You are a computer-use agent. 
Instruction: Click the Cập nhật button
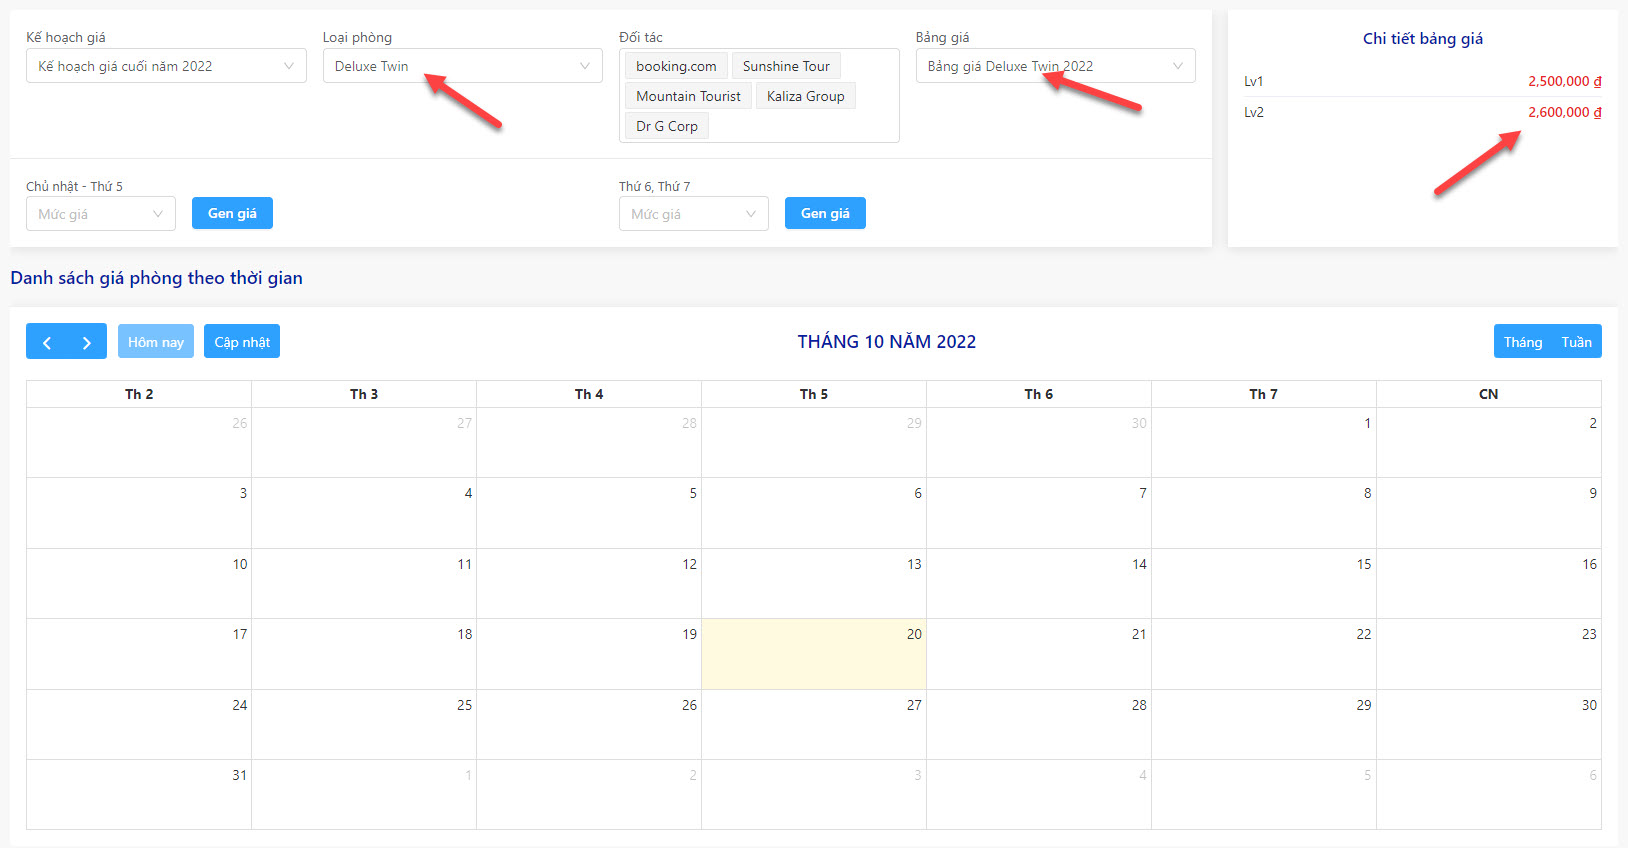tap(242, 342)
